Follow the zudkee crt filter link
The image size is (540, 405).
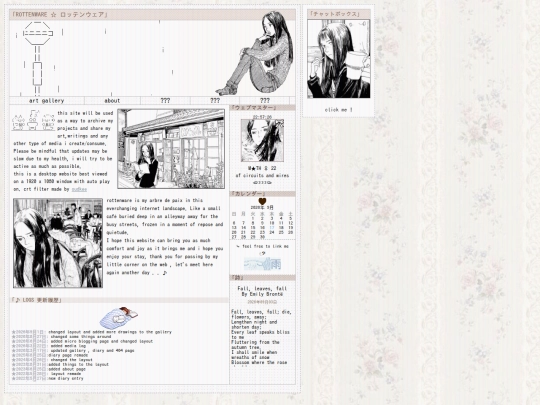coord(79,189)
